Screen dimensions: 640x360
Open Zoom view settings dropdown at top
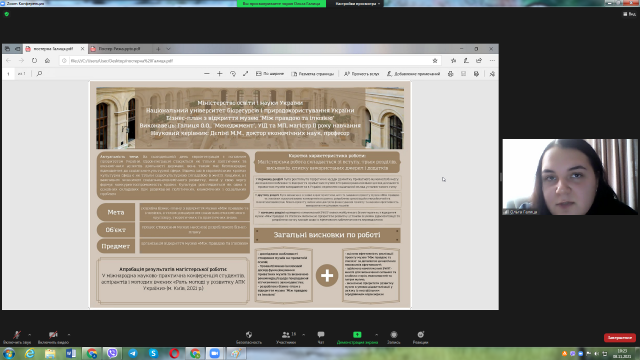click(x=358, y=4)
